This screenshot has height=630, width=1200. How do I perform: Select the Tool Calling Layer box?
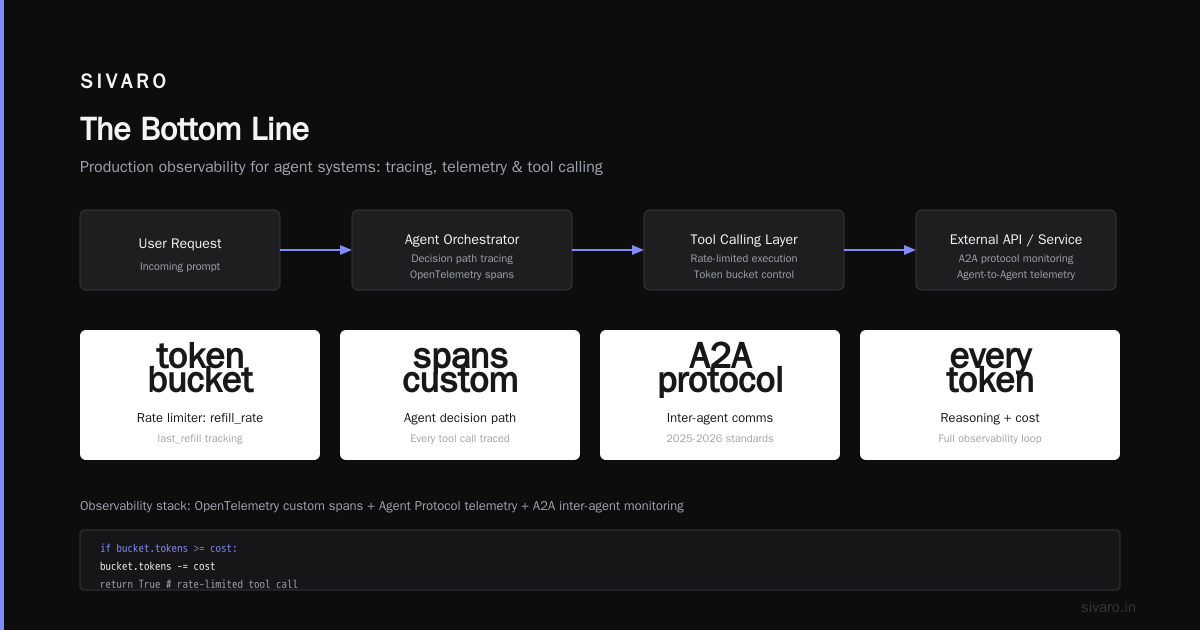744,250
